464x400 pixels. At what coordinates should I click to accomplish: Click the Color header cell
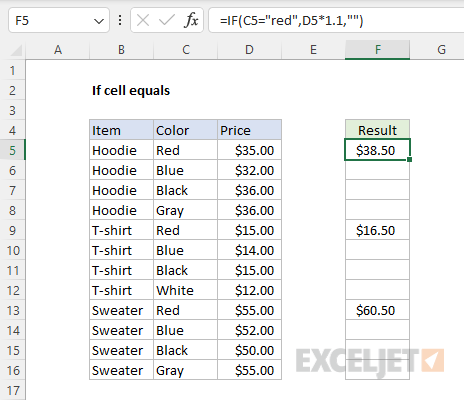185,130
